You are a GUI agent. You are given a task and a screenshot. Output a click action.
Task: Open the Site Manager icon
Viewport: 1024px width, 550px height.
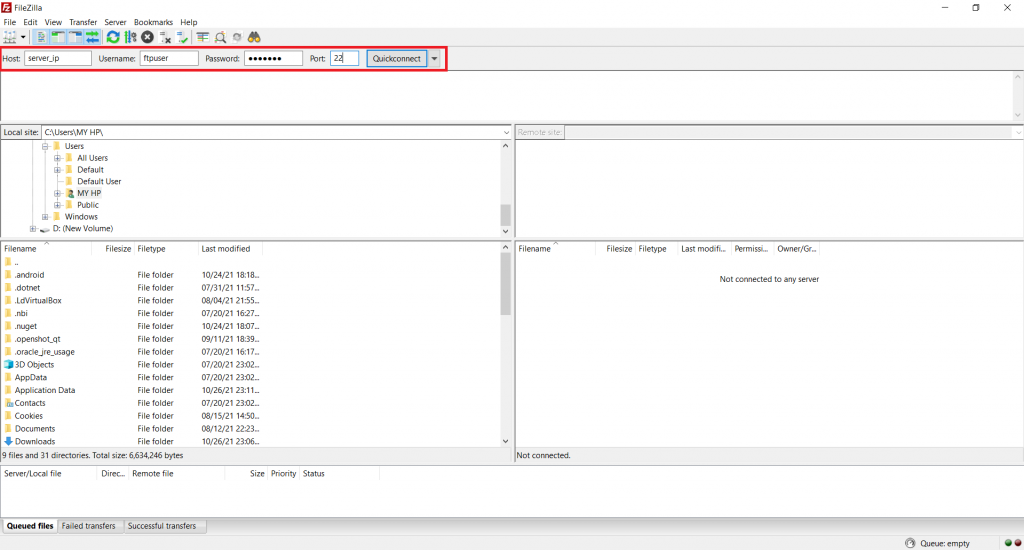[x=10, y=37]
